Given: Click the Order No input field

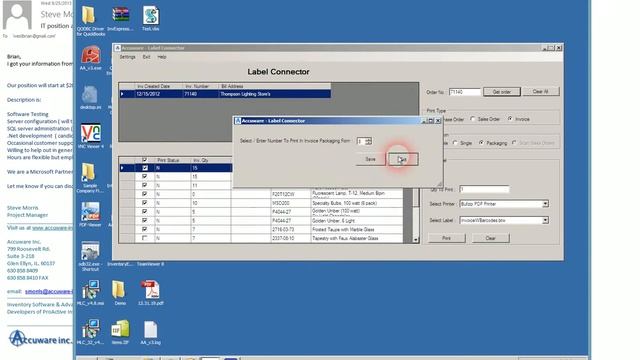Looking at the screenshot, I should pos(464,92).
